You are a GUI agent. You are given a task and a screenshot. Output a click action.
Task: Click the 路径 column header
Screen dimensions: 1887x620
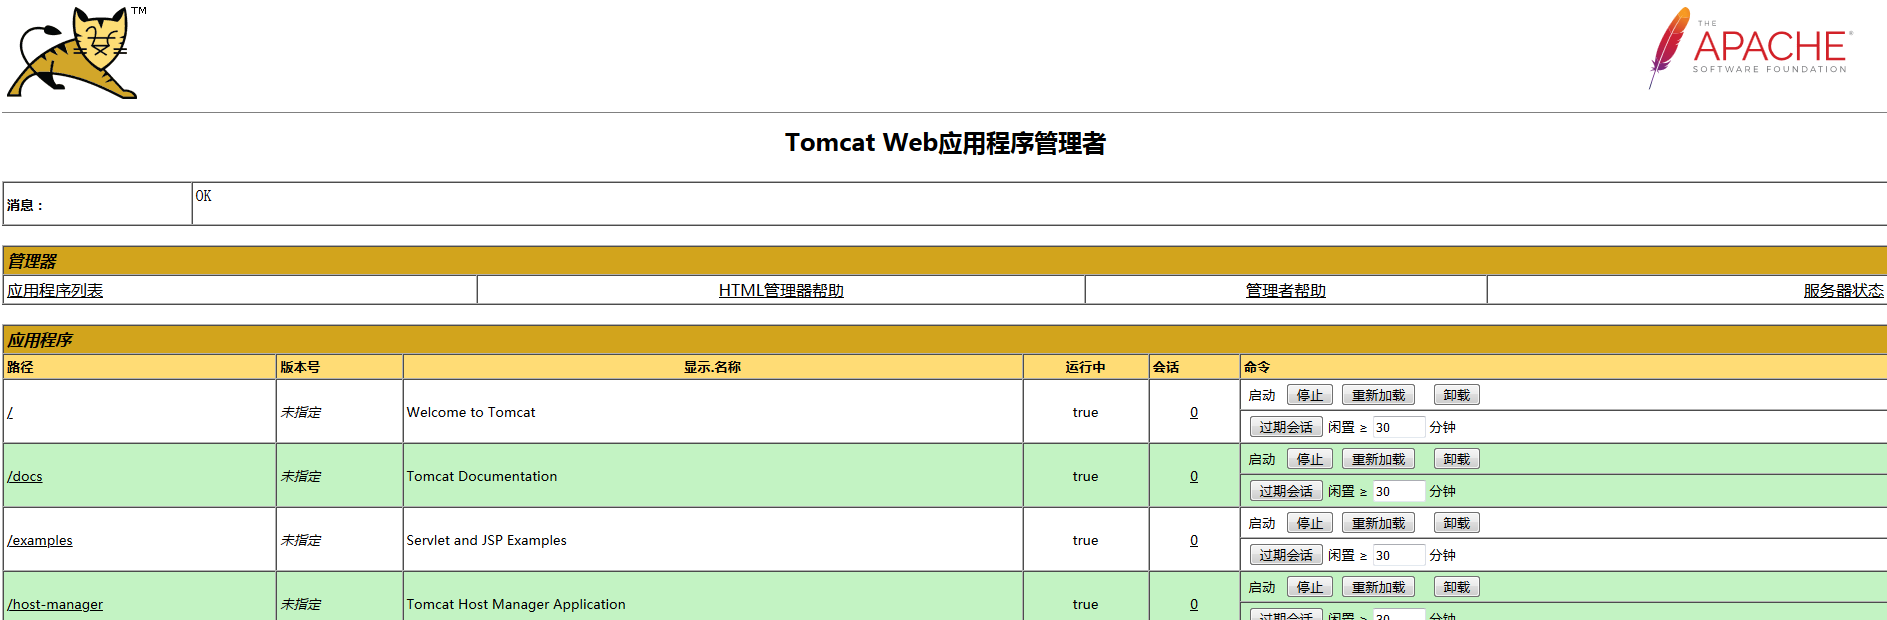point(20,367)
